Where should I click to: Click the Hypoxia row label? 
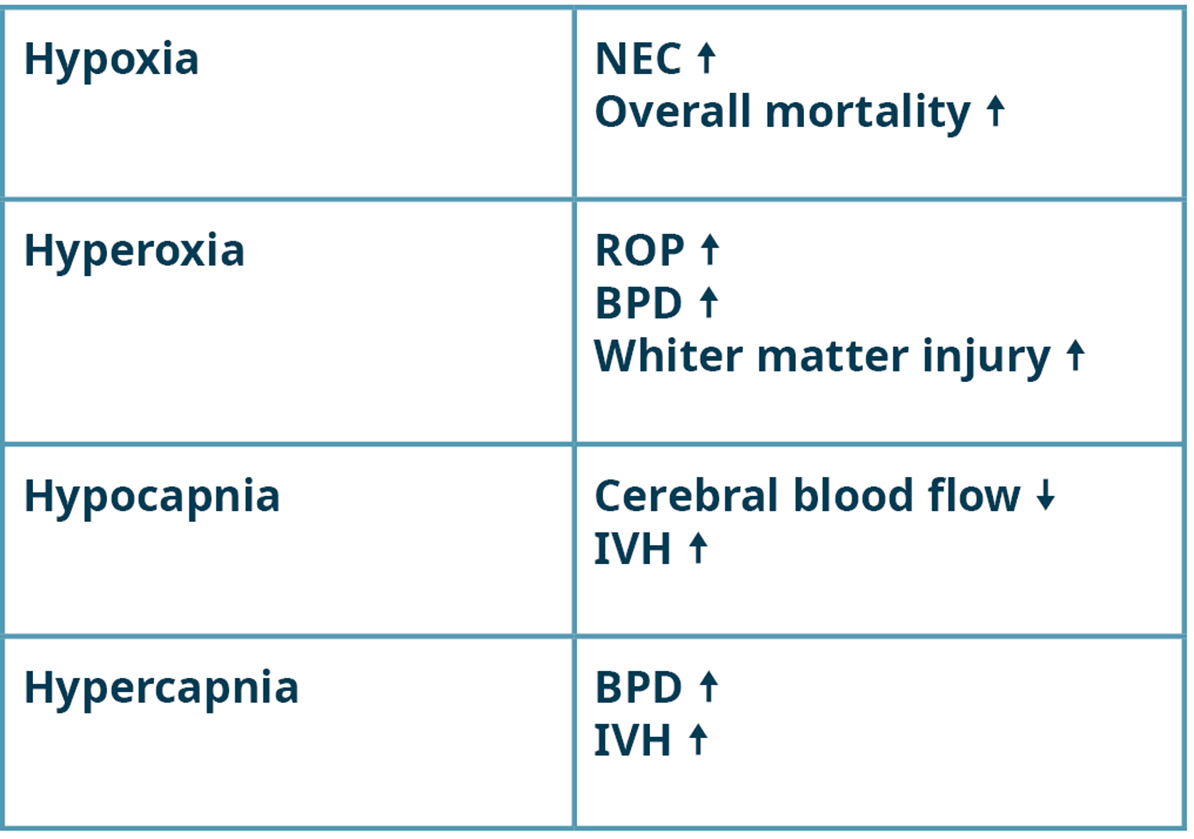click(111, 61)
